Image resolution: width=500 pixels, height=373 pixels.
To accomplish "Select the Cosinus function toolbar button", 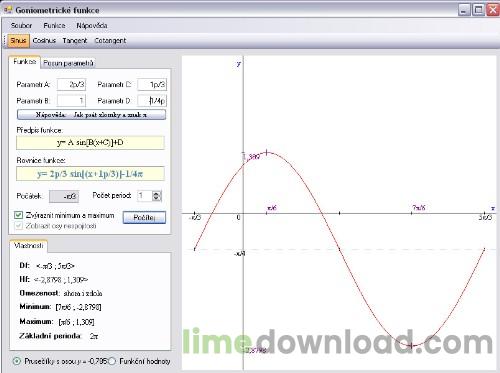I will [44, 40].
